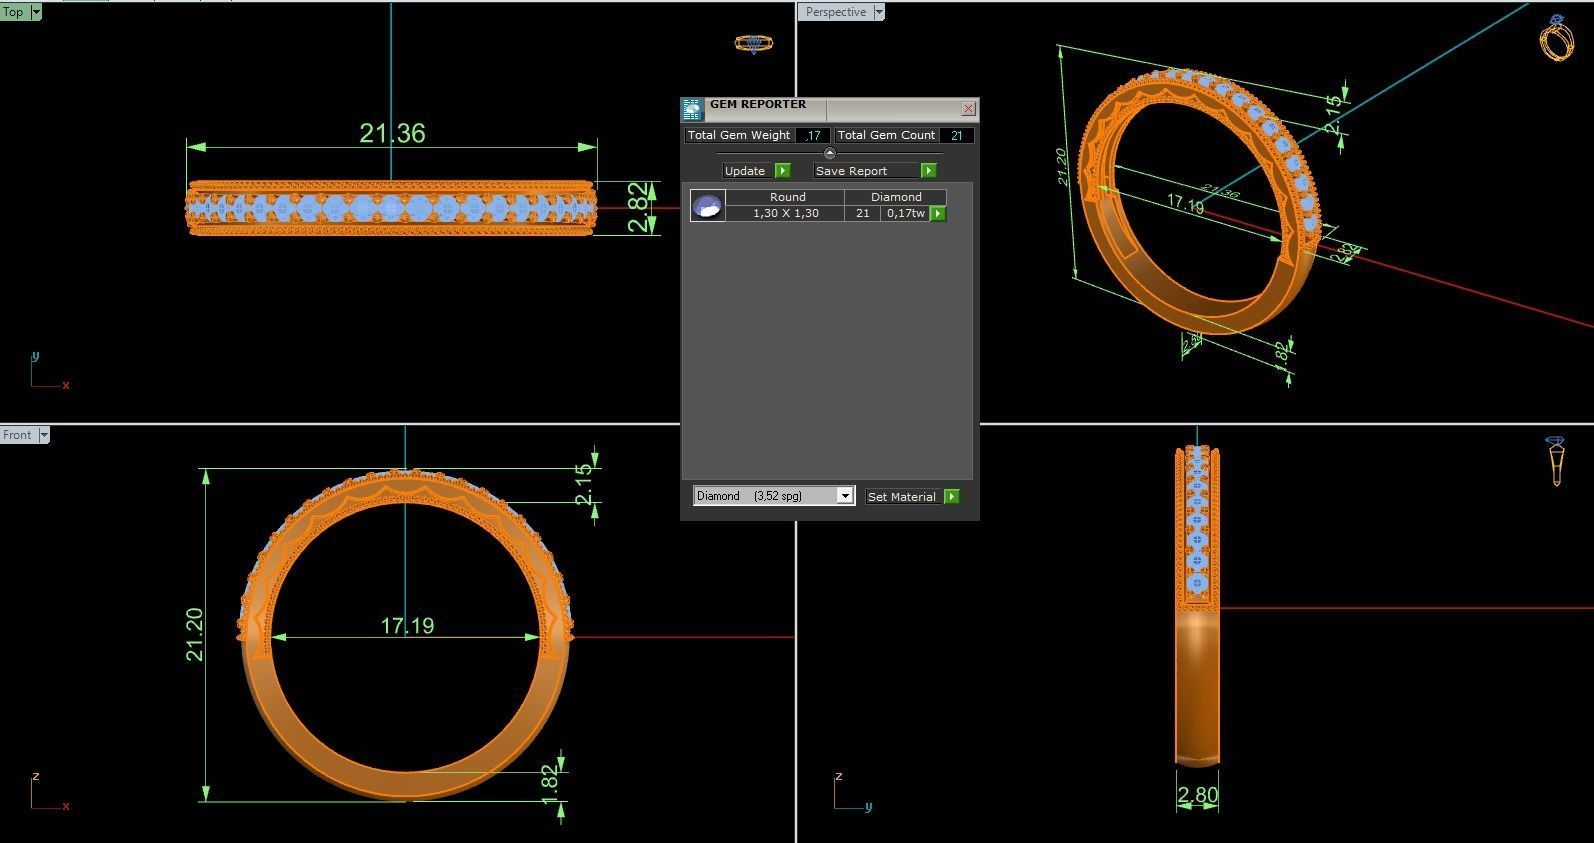1594x843 pixels.
Task: Click the 17.19 dimension in Perspective viewport
Action: [1186, 204]
